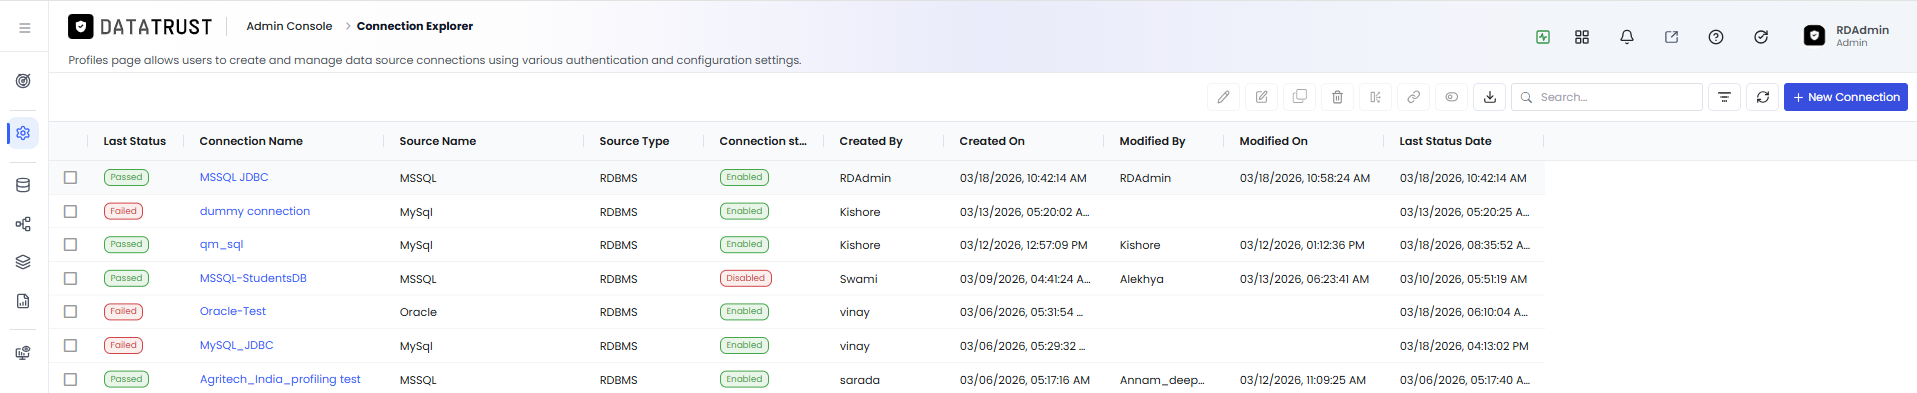
Task: Open the monitor view sidebar icon
Action: (x=23, y=353)
